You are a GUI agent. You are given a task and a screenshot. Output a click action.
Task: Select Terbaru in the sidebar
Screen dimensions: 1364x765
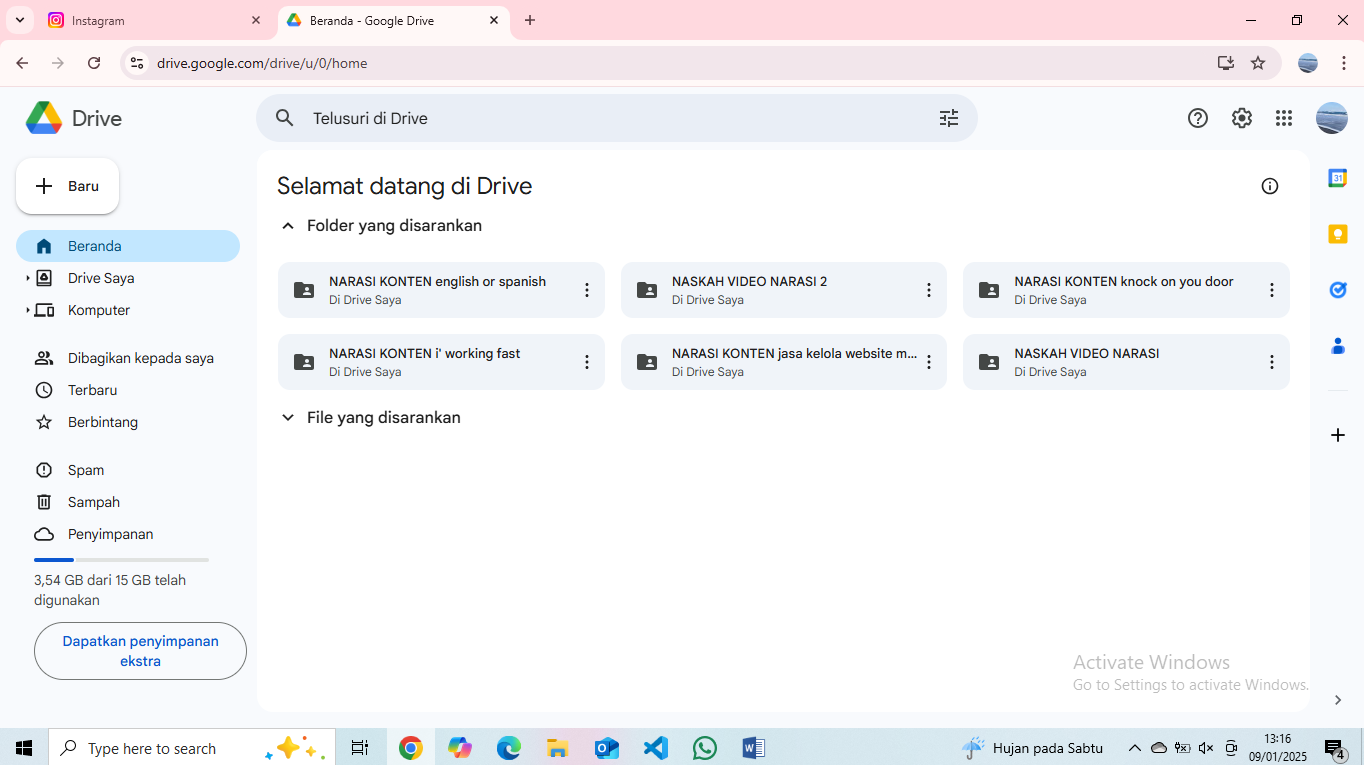pyautogui.click(x=92, y=390)
